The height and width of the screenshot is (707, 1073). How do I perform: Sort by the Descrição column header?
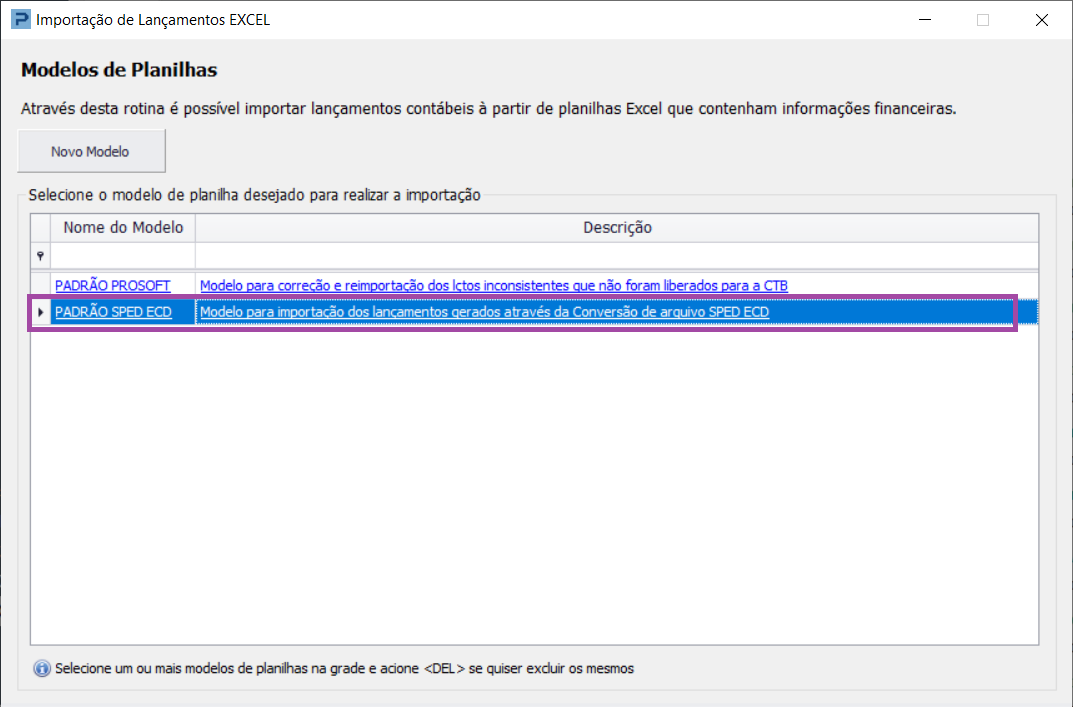click(617, 228)
